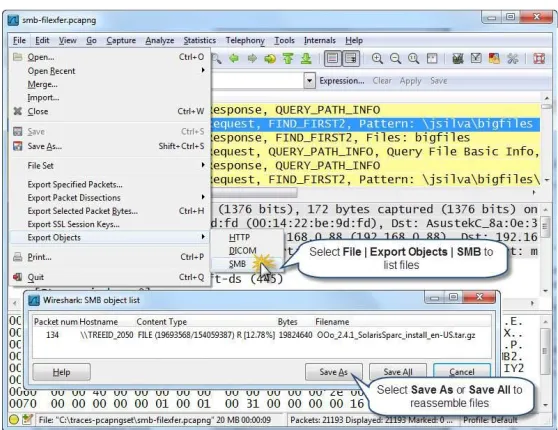
Task: Toggle packet list colorization button
Action: [332, 58]
